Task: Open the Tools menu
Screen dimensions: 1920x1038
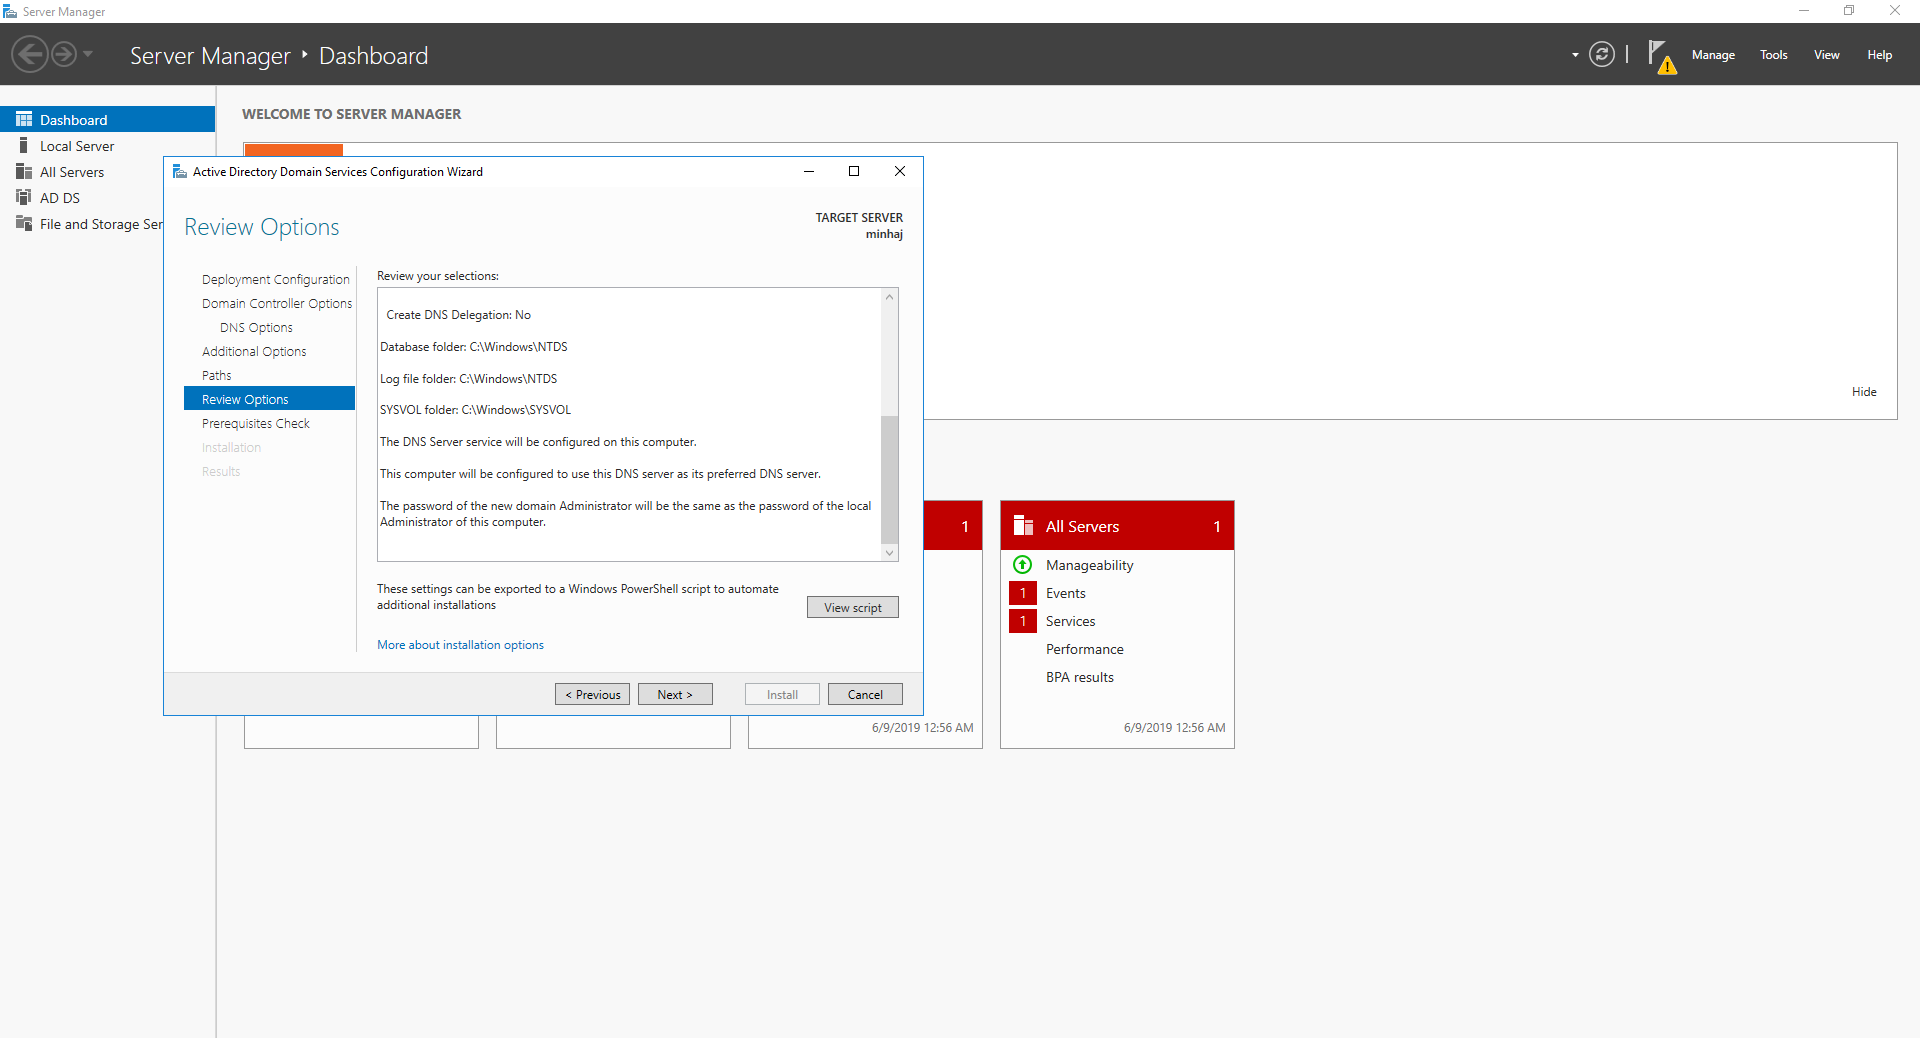Action: 1773,55
